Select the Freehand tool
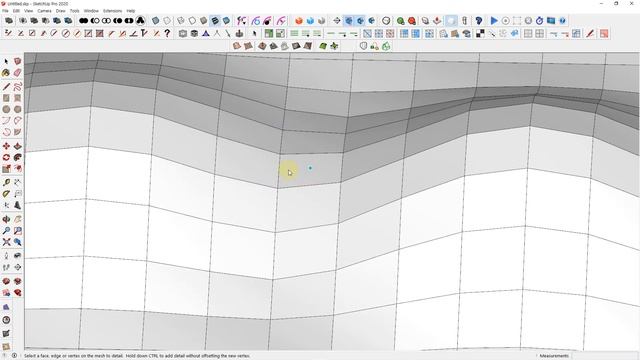 (18, 87)
